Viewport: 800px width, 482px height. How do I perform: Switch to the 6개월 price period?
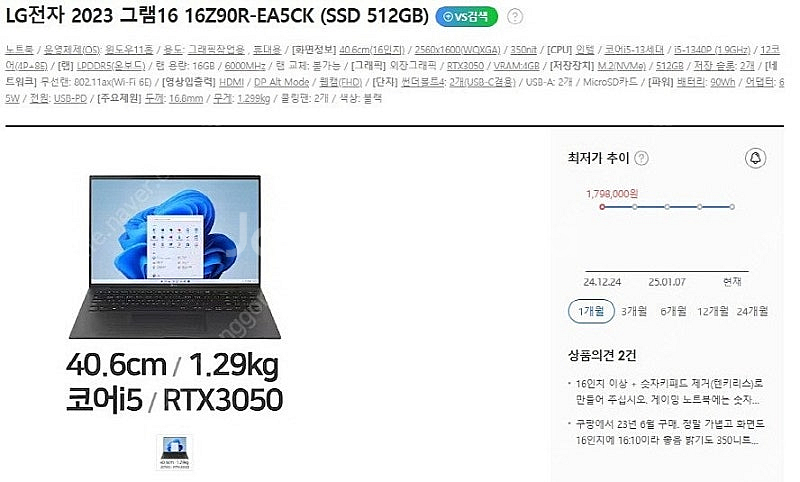click(673, 311)
